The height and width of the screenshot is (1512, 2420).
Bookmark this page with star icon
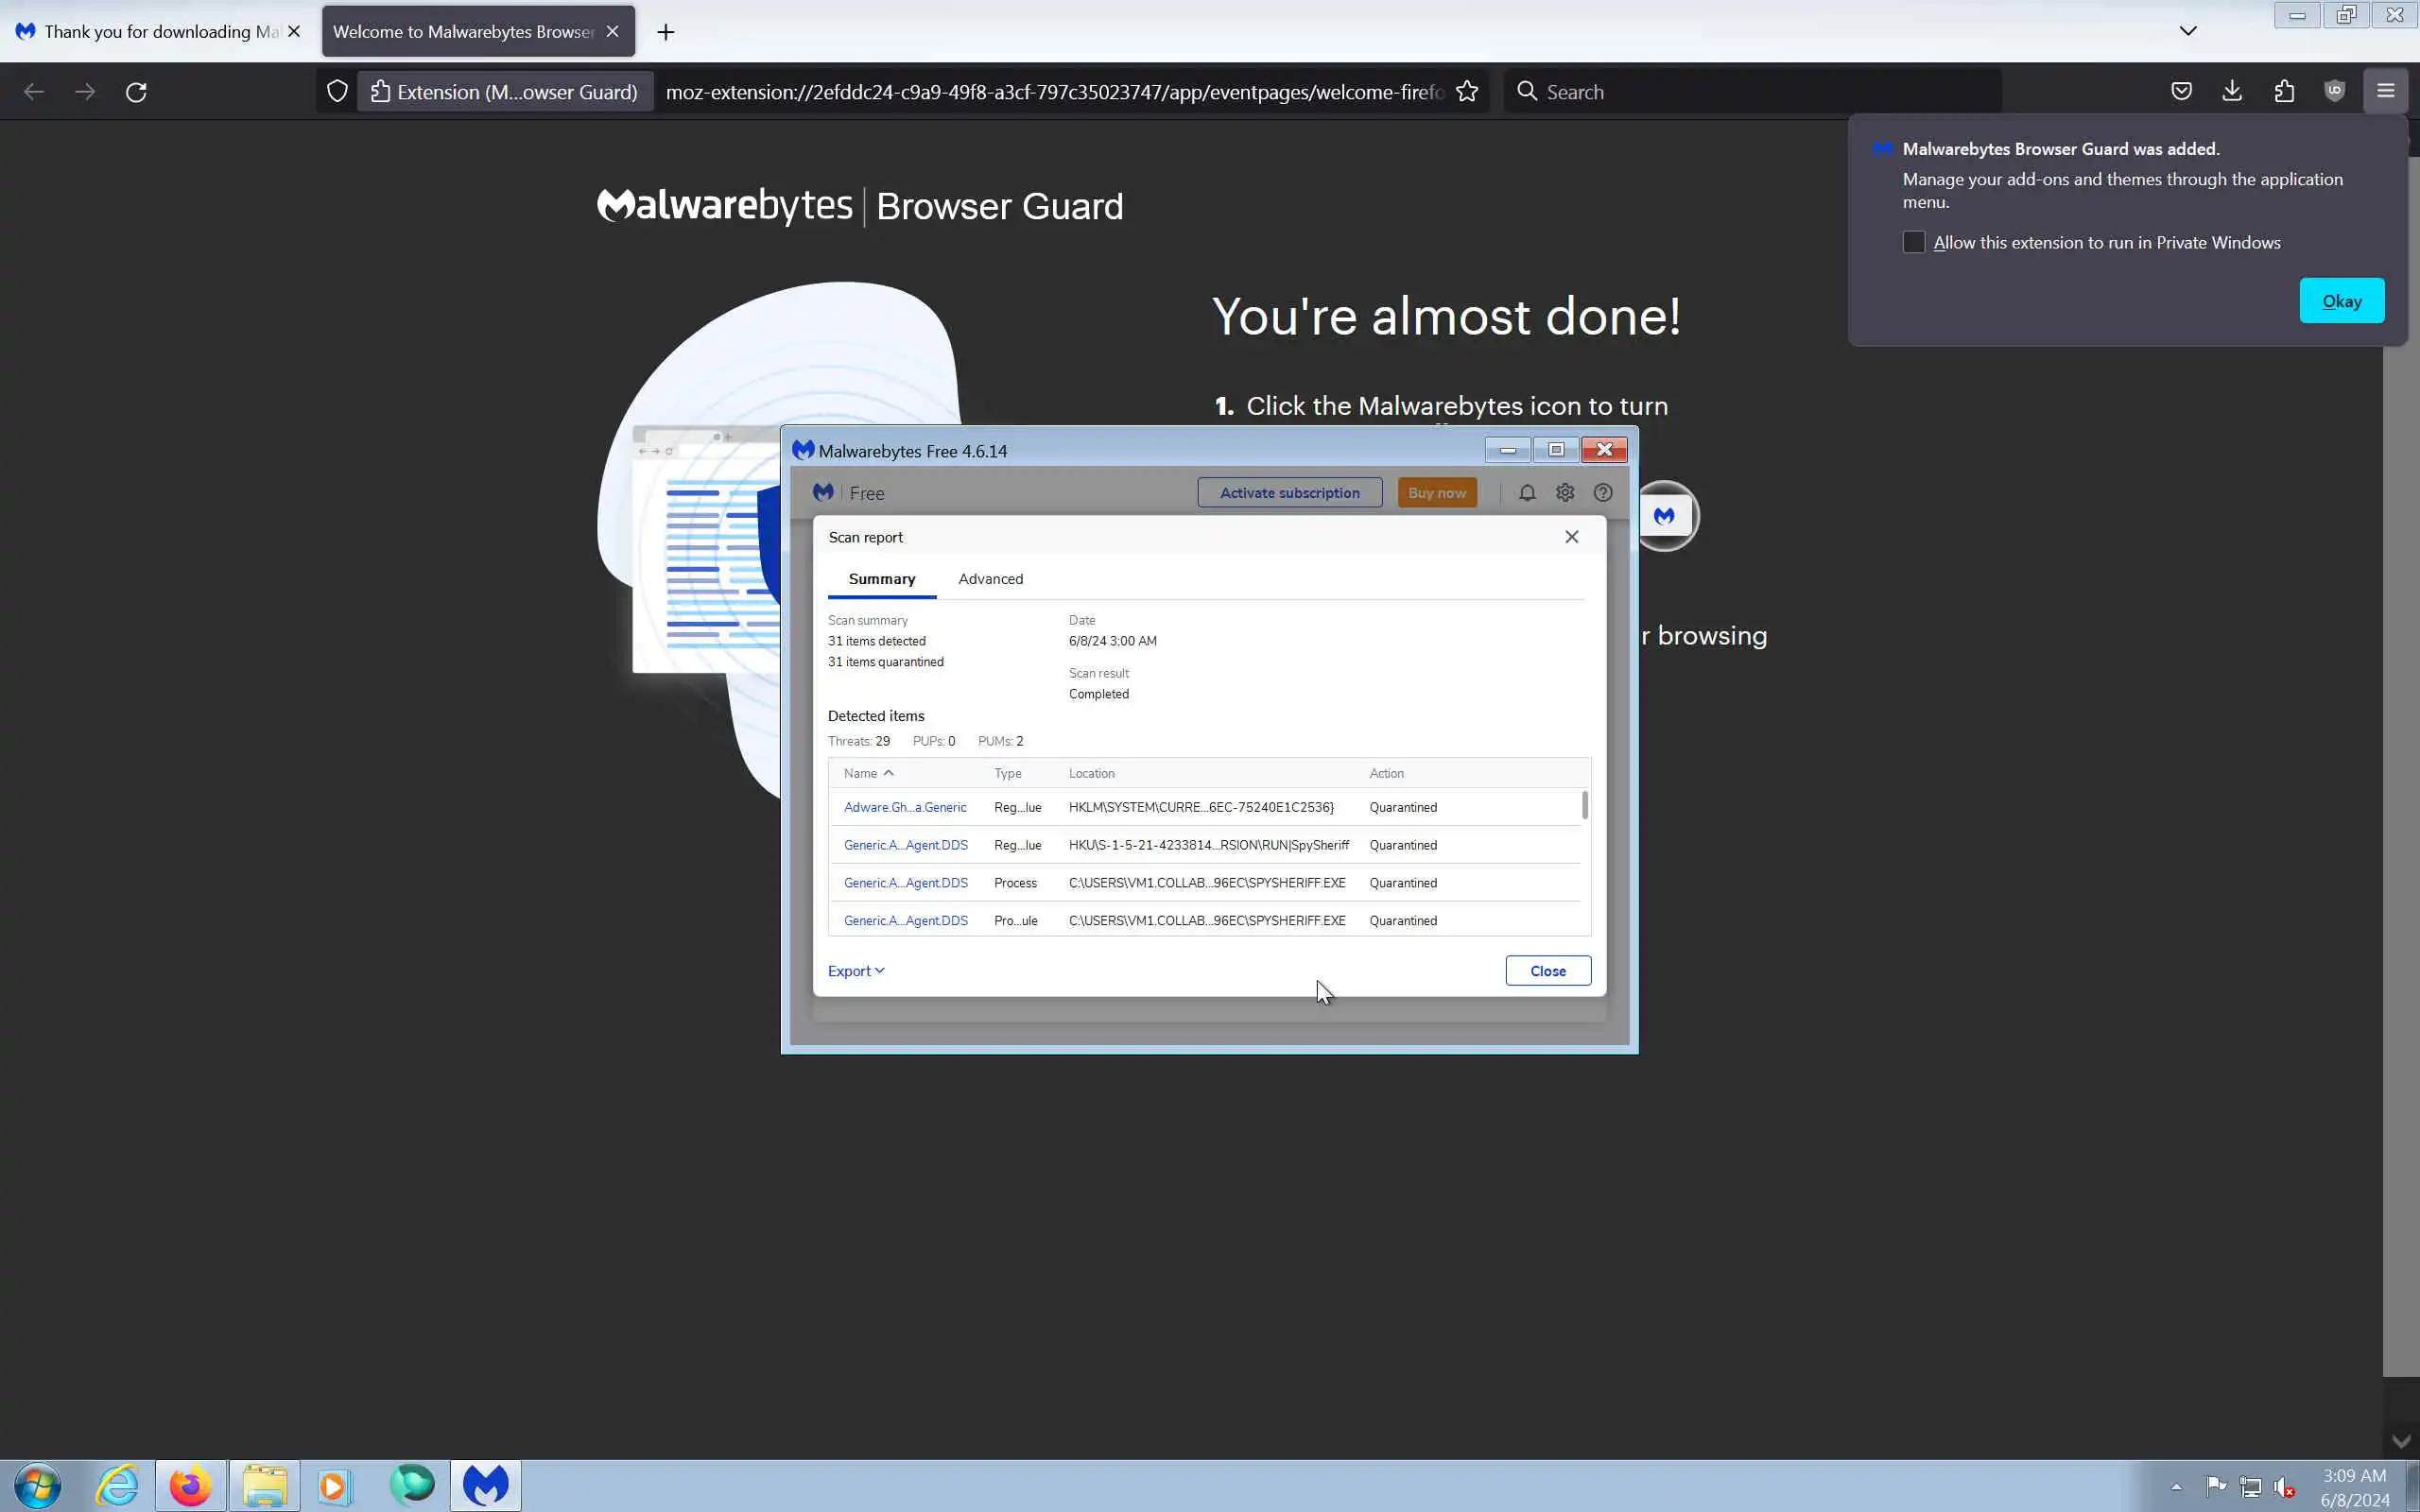click(1467, 91)
